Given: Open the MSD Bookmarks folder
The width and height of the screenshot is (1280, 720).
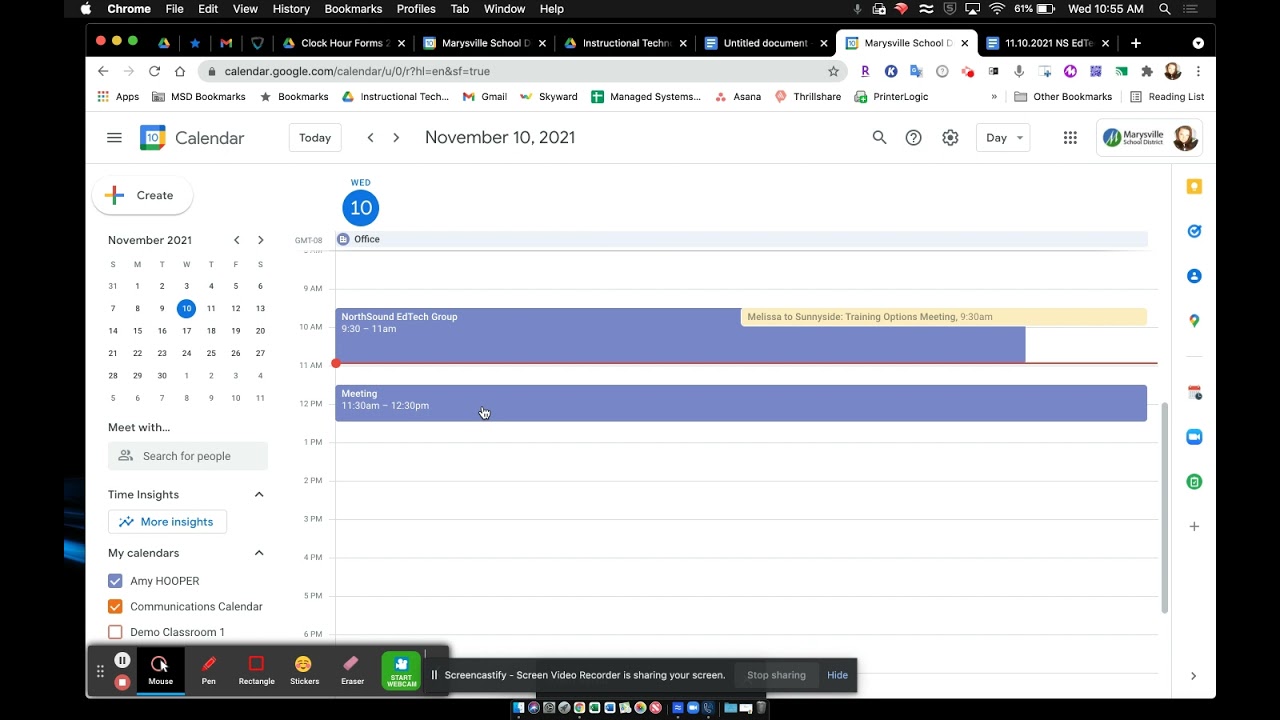Looking at the screenshot, I should tap(198, 97).
